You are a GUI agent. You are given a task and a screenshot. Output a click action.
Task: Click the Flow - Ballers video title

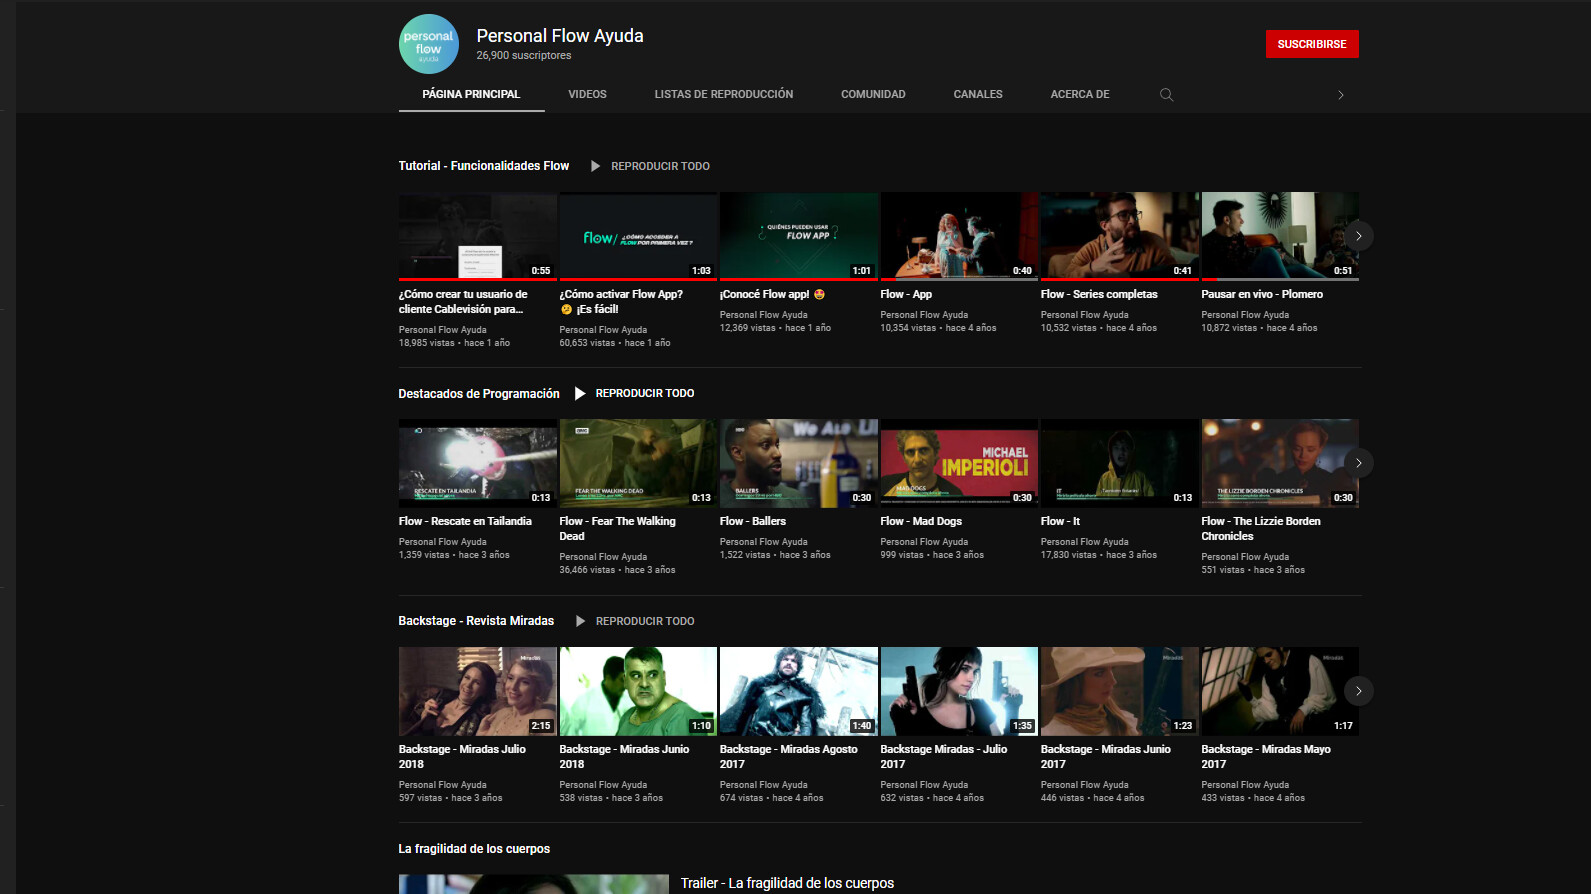[x=753, y=521]
